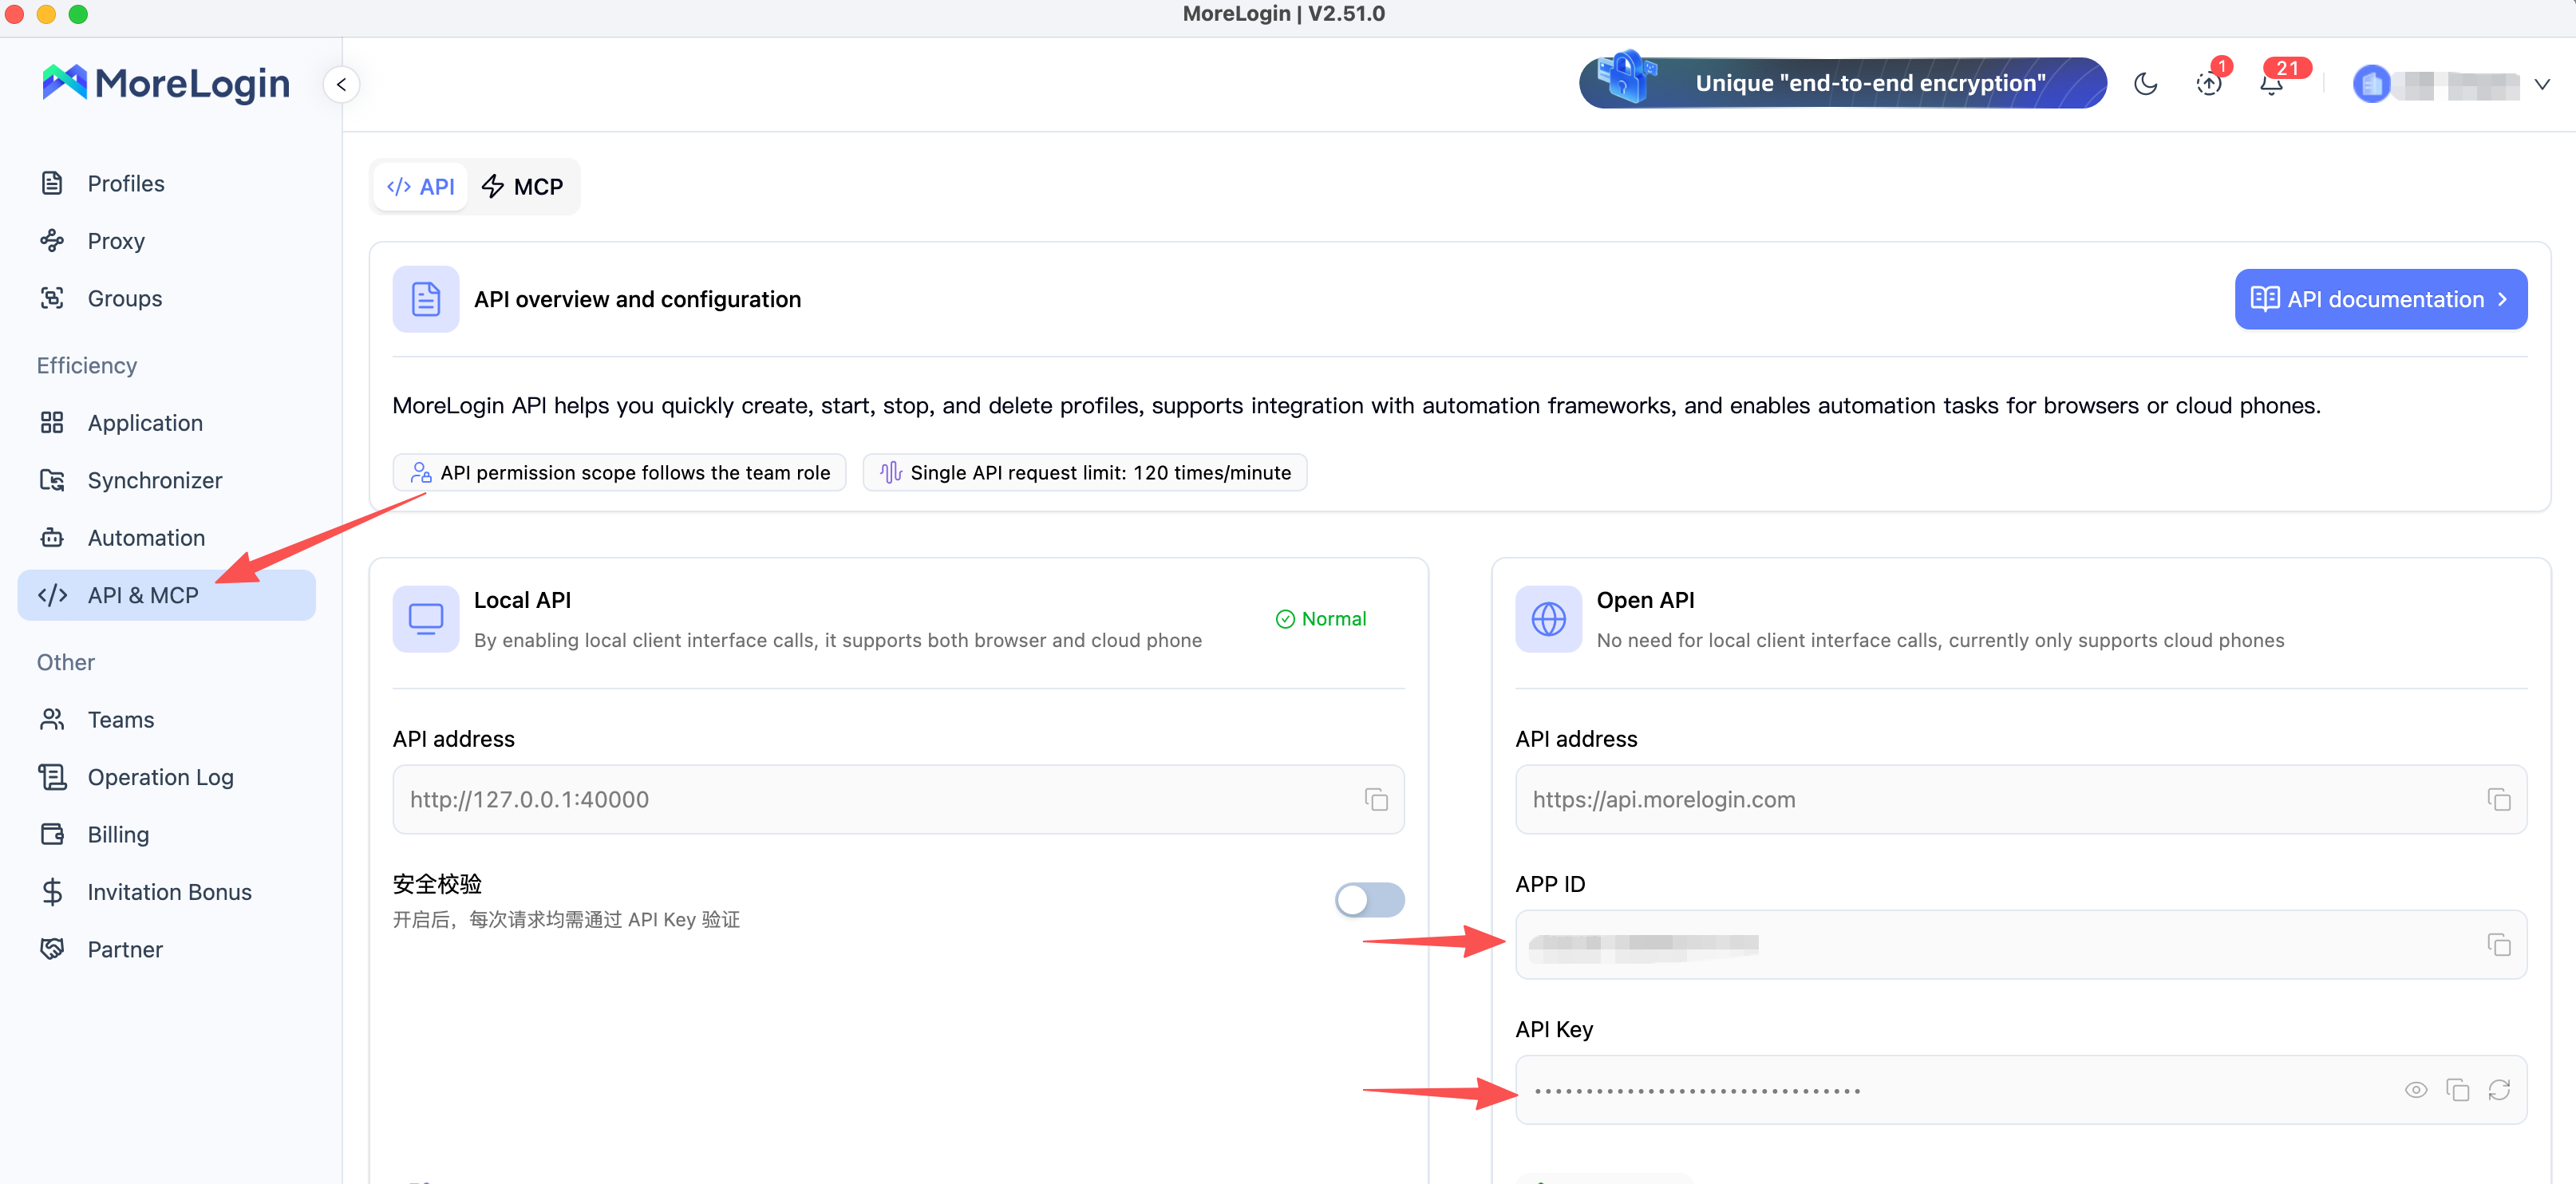This screenshot has width=2576, height=1184.
Task: Click the Local API address field
Action: point(898,800)
